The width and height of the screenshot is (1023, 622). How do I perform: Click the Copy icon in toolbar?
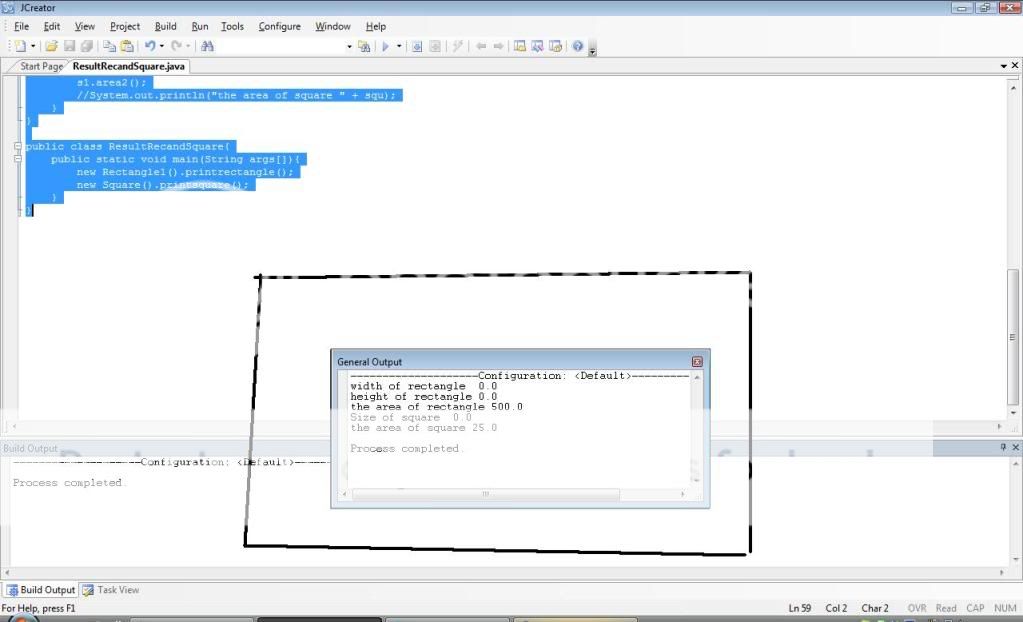[110, 46]
